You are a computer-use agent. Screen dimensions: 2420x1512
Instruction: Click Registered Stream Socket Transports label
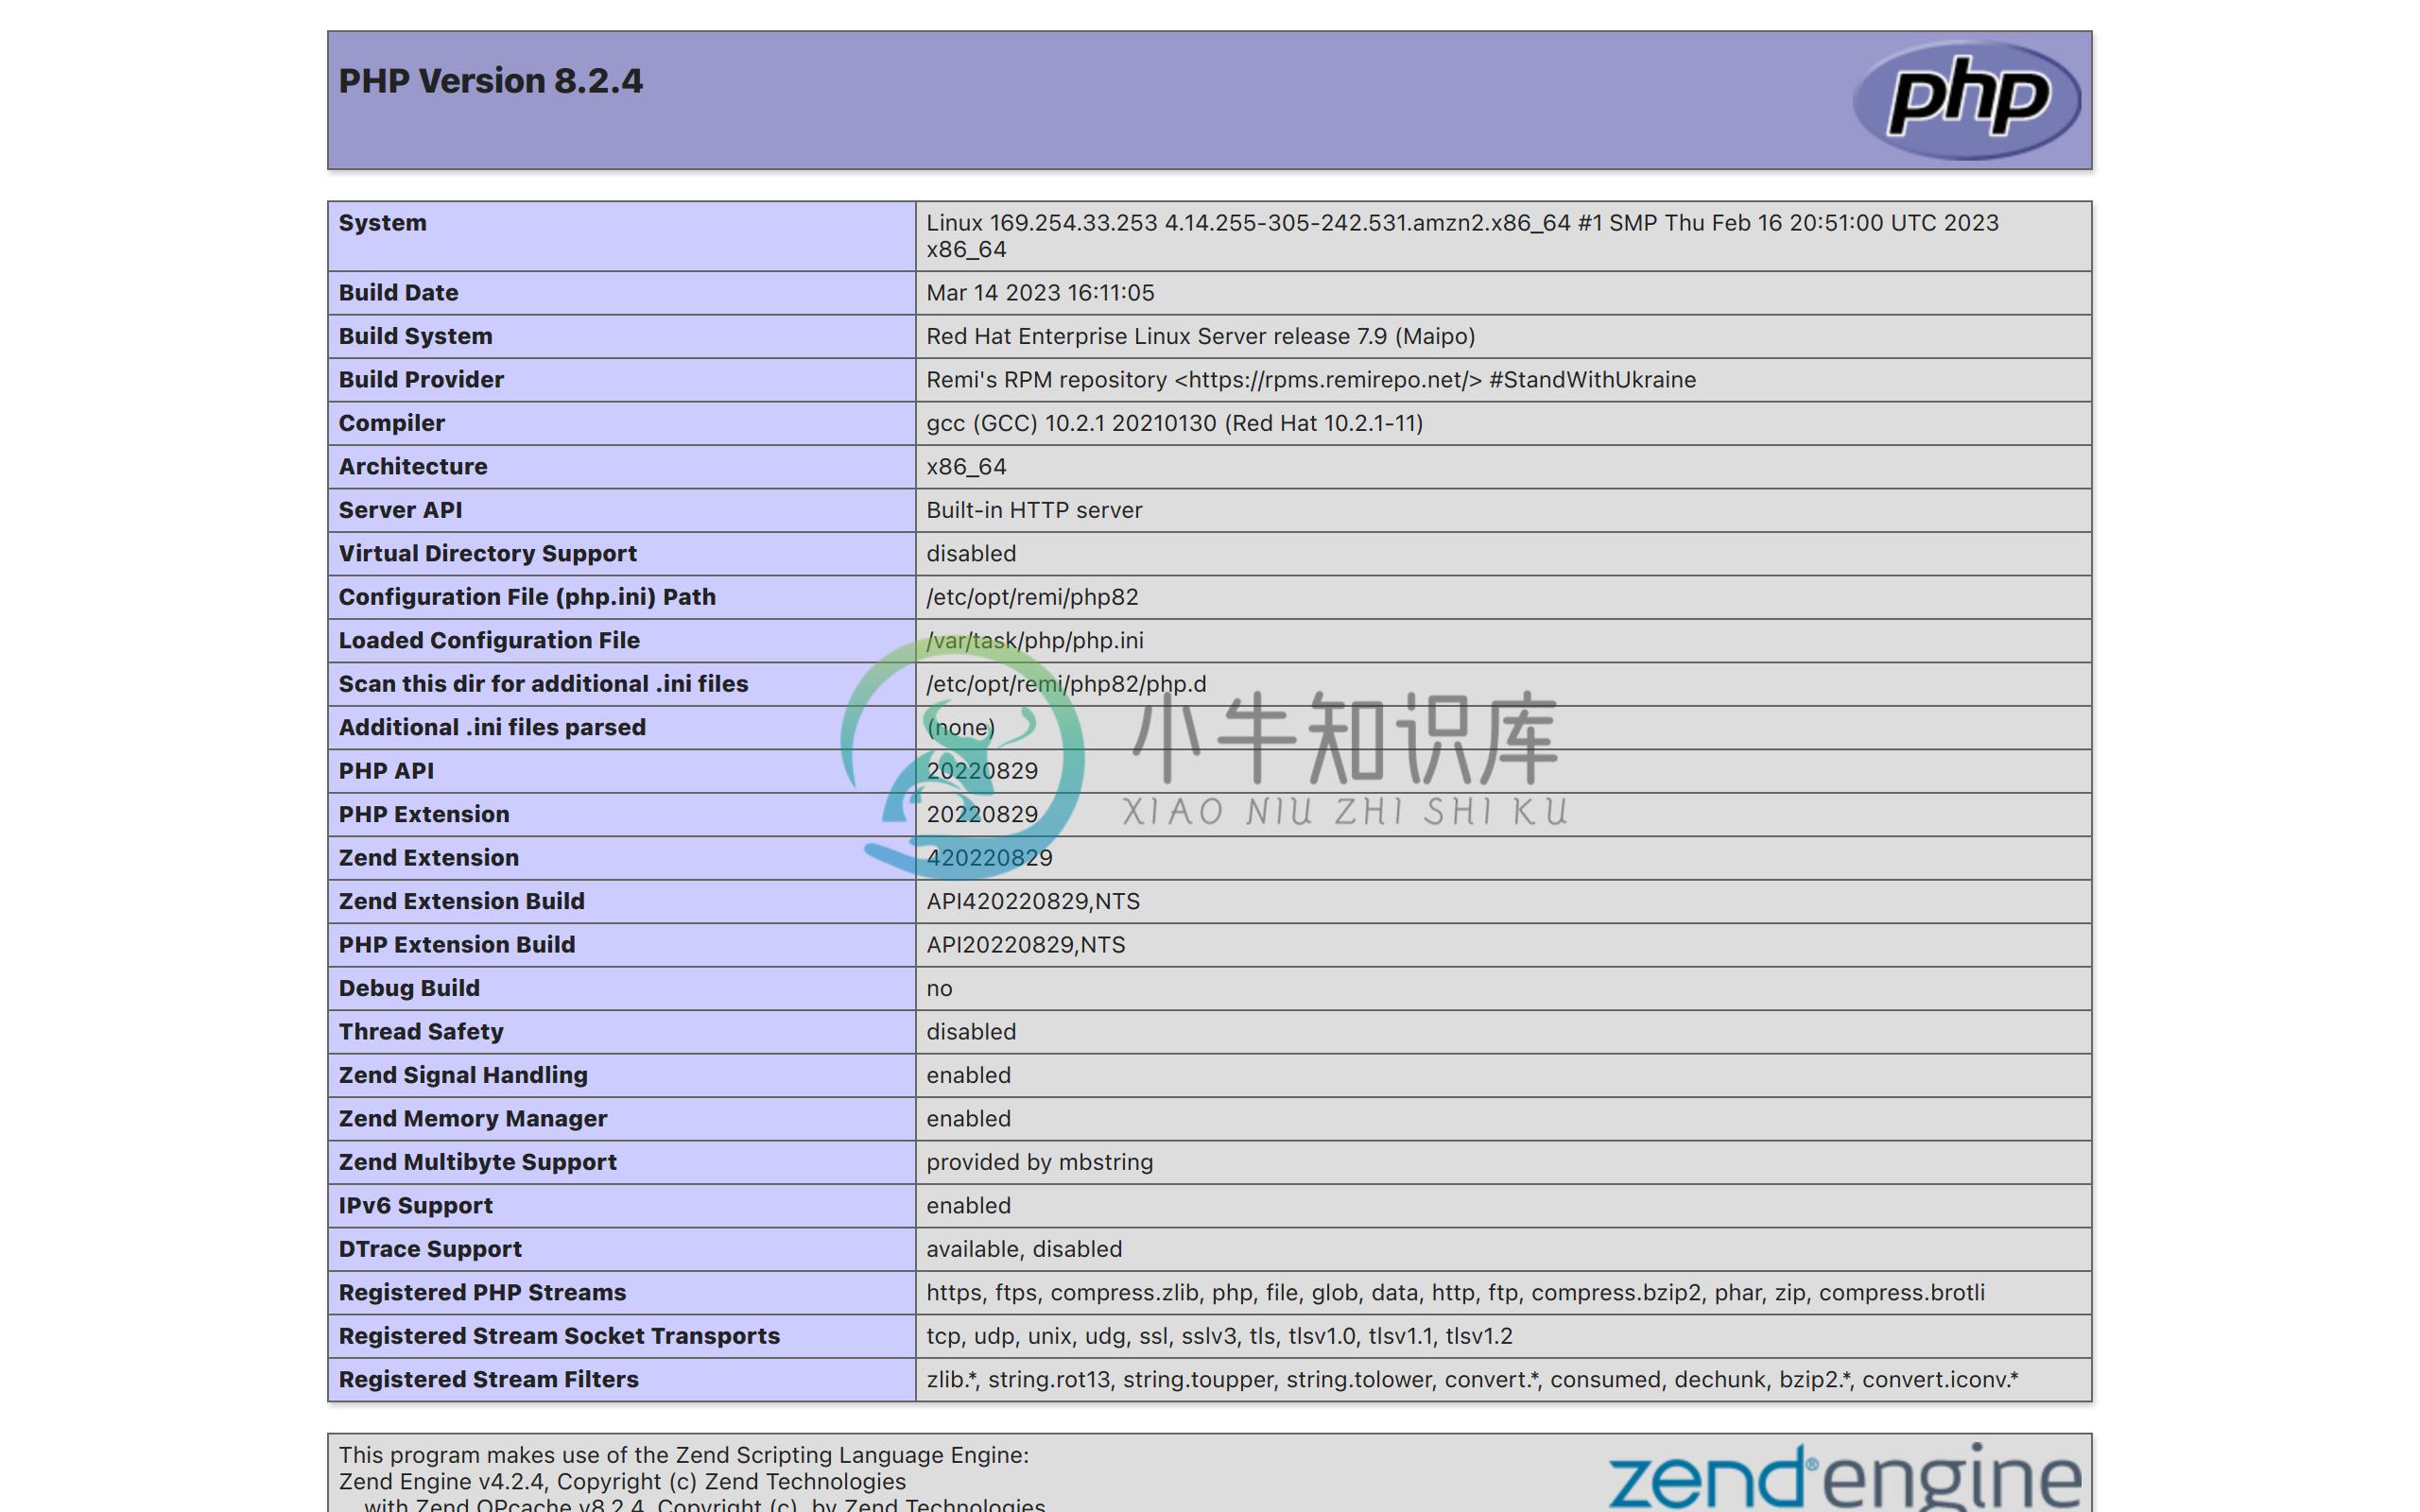point(559,1337)
